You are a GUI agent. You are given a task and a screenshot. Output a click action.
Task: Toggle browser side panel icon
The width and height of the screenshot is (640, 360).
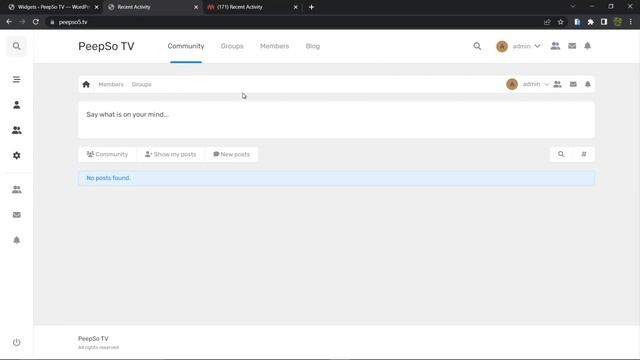pyautogui.click(x=604, y=22)
